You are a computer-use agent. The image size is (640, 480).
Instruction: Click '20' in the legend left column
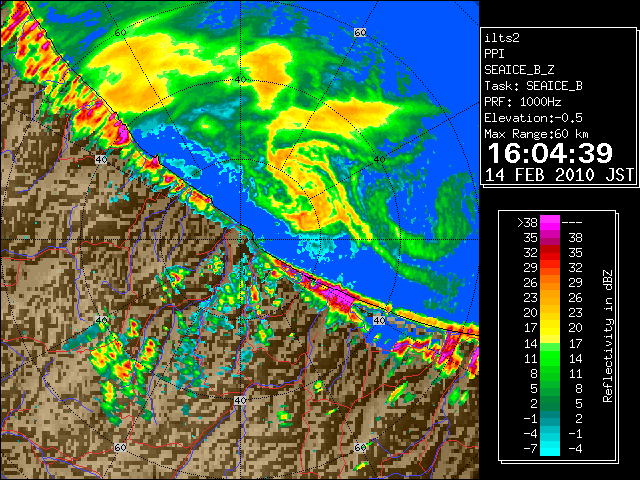click(x=531, y=313)
